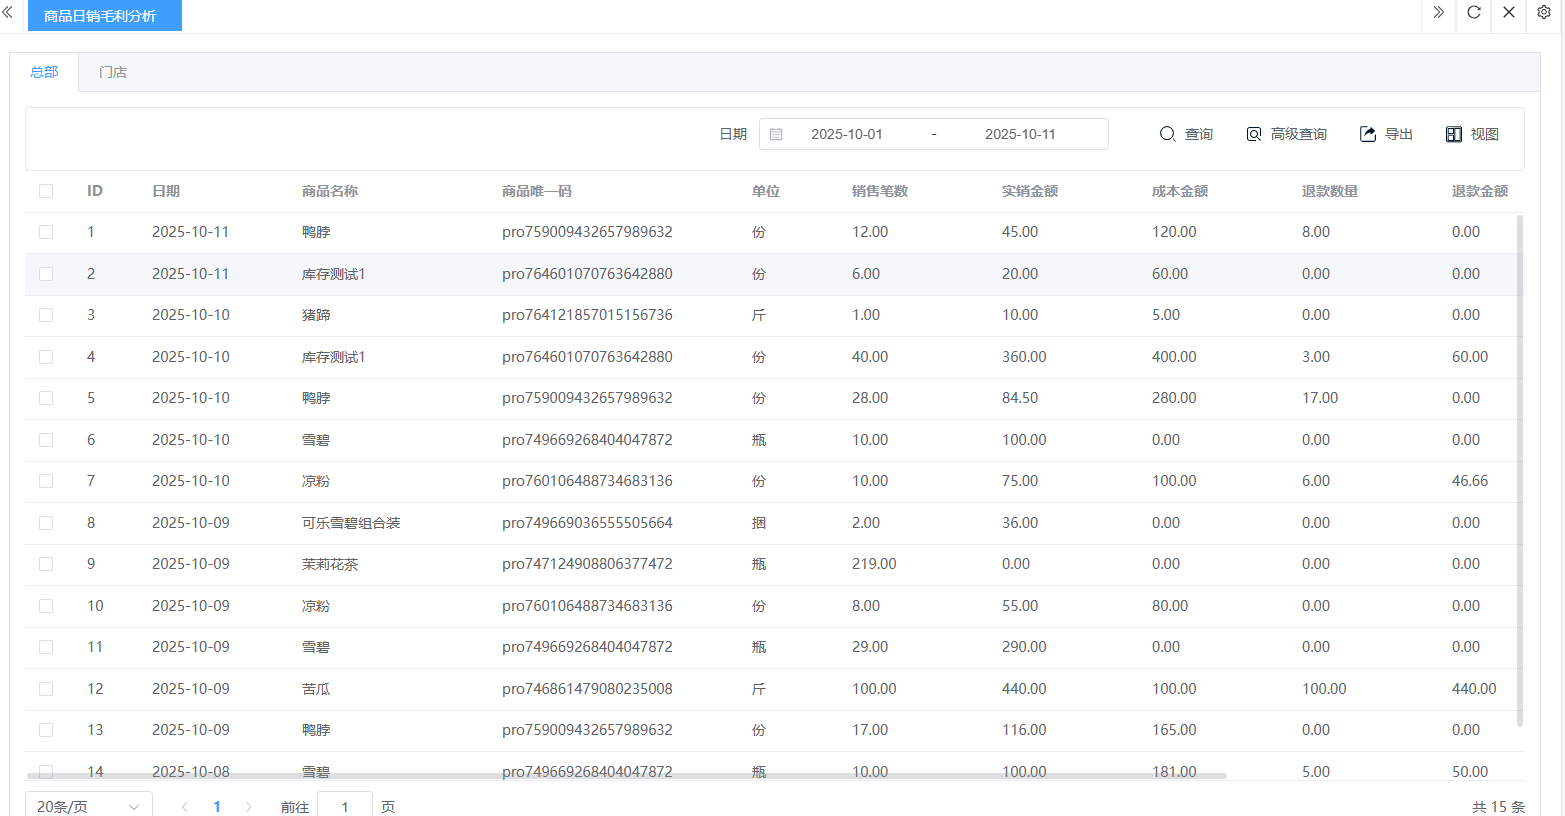Click the end date 2025-10-11 field
1565x816 pixels.
(x=1019, y=134)
